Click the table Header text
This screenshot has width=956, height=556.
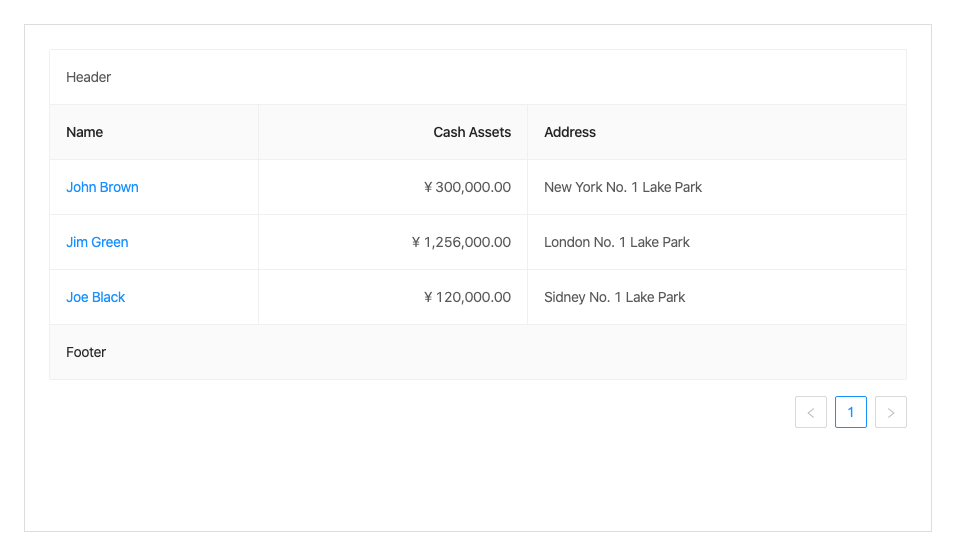[89, 77]
